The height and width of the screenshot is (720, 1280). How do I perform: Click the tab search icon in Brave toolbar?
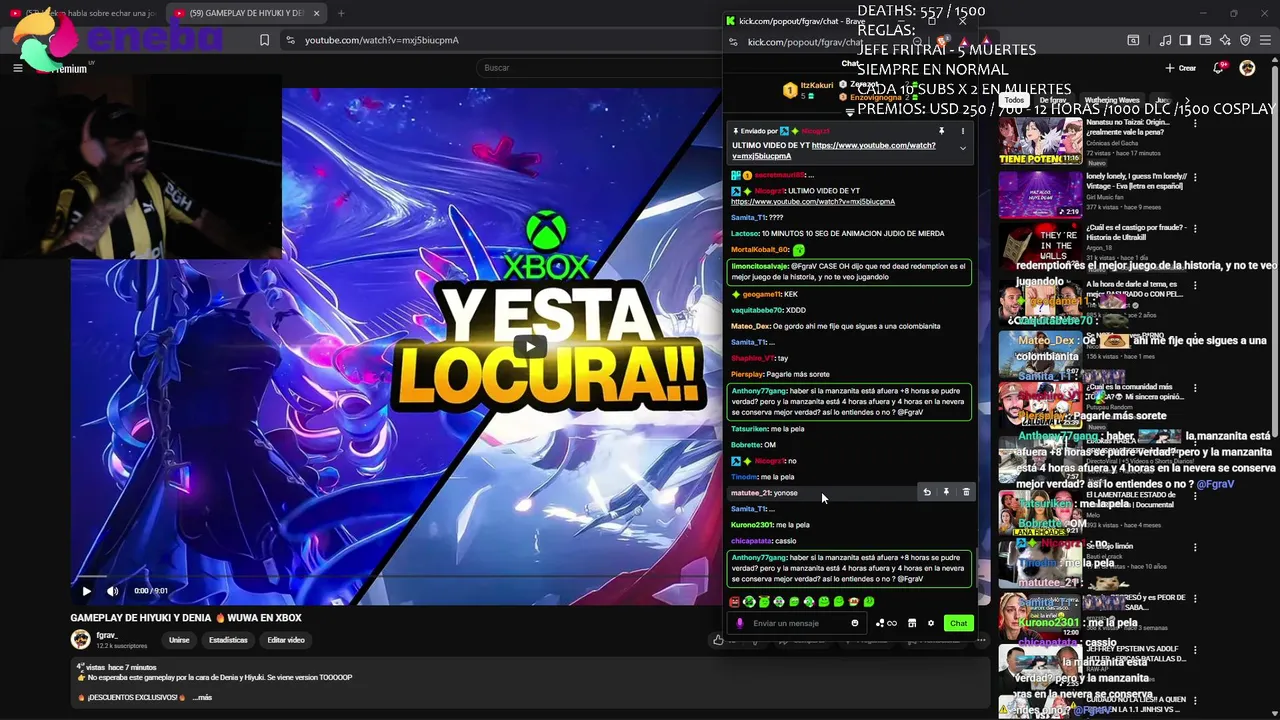[1133, 40]
